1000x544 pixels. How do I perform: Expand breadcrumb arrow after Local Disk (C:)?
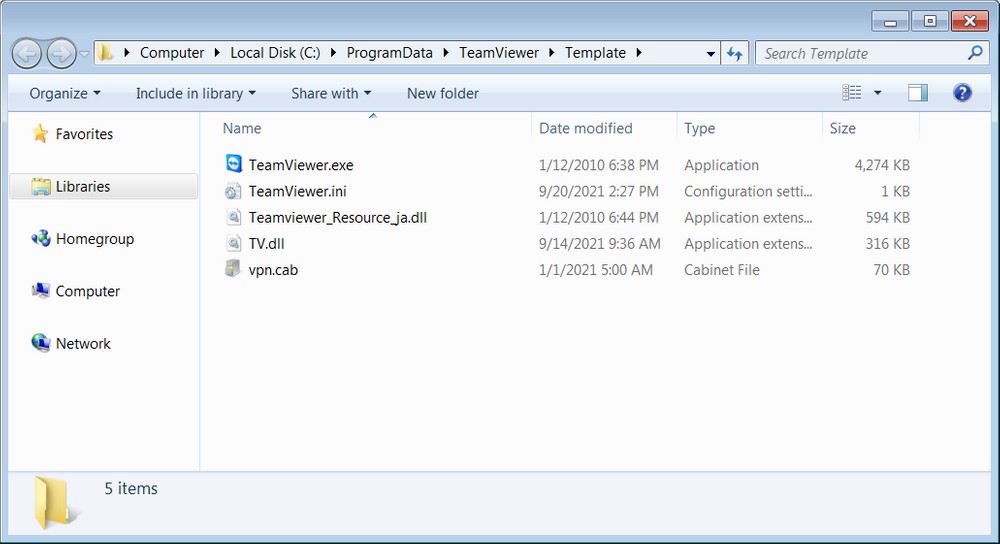click(x=333, y=53)
